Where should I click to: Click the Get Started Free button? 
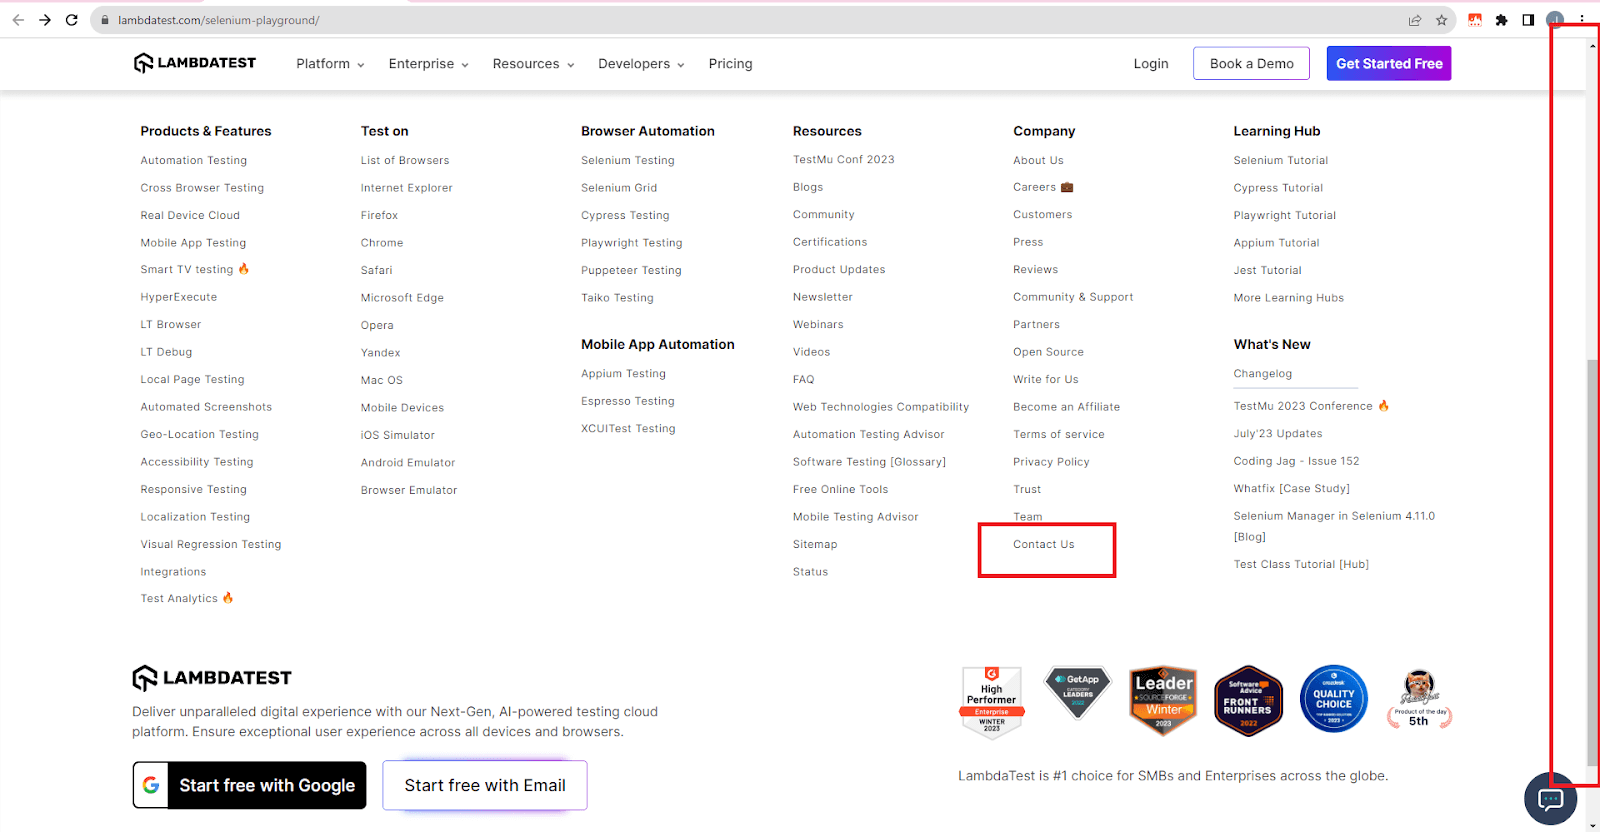(x=1389, y=64)
